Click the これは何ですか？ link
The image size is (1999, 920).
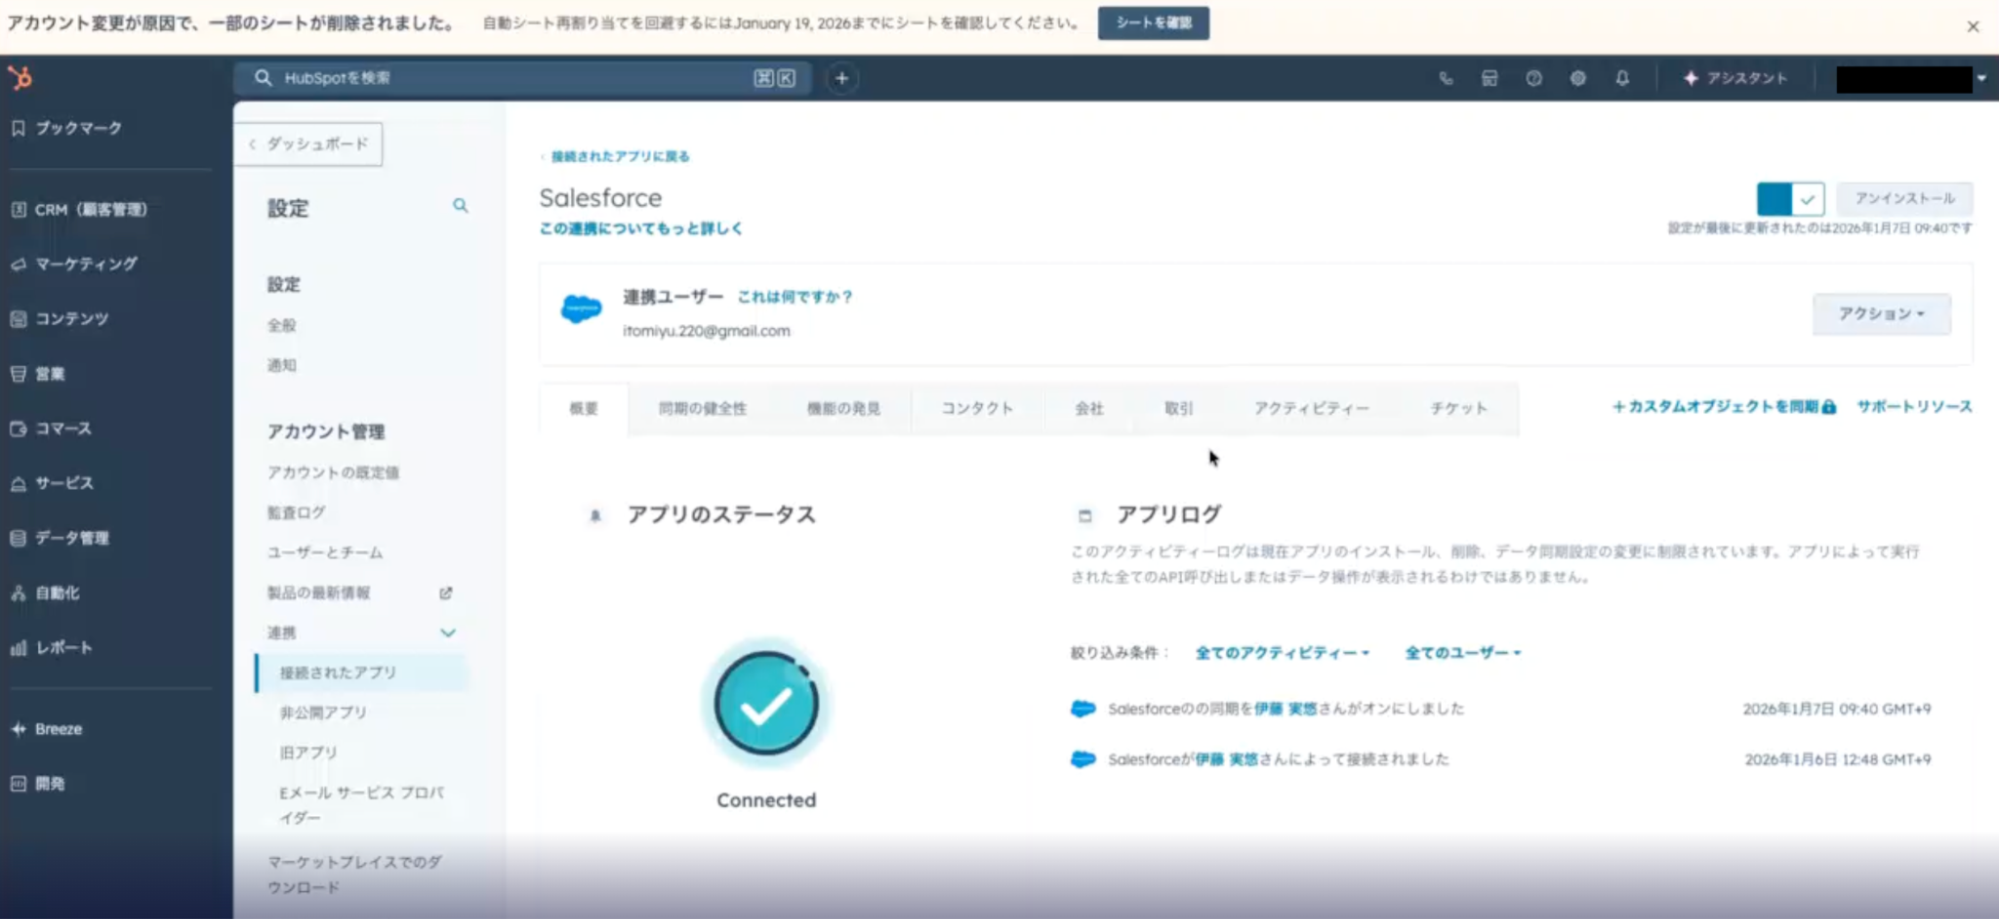(795, 297)
